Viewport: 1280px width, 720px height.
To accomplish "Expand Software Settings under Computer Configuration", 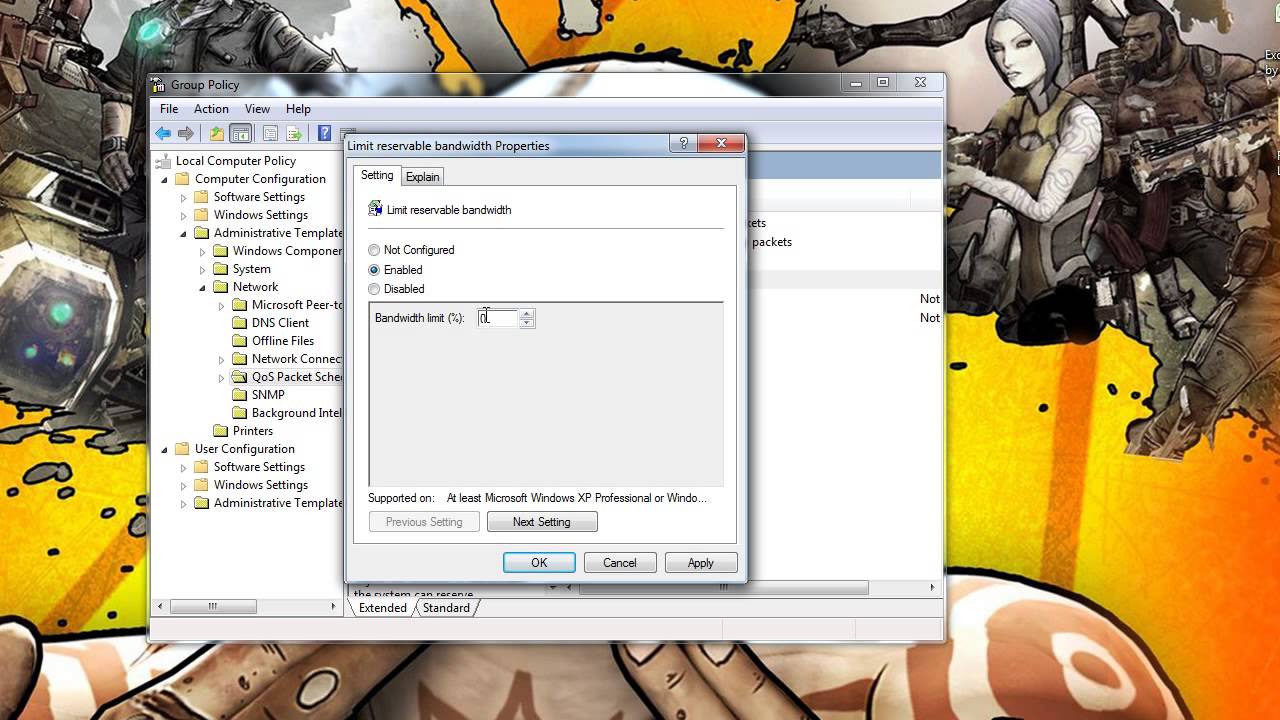I will (x=183, y=198).
